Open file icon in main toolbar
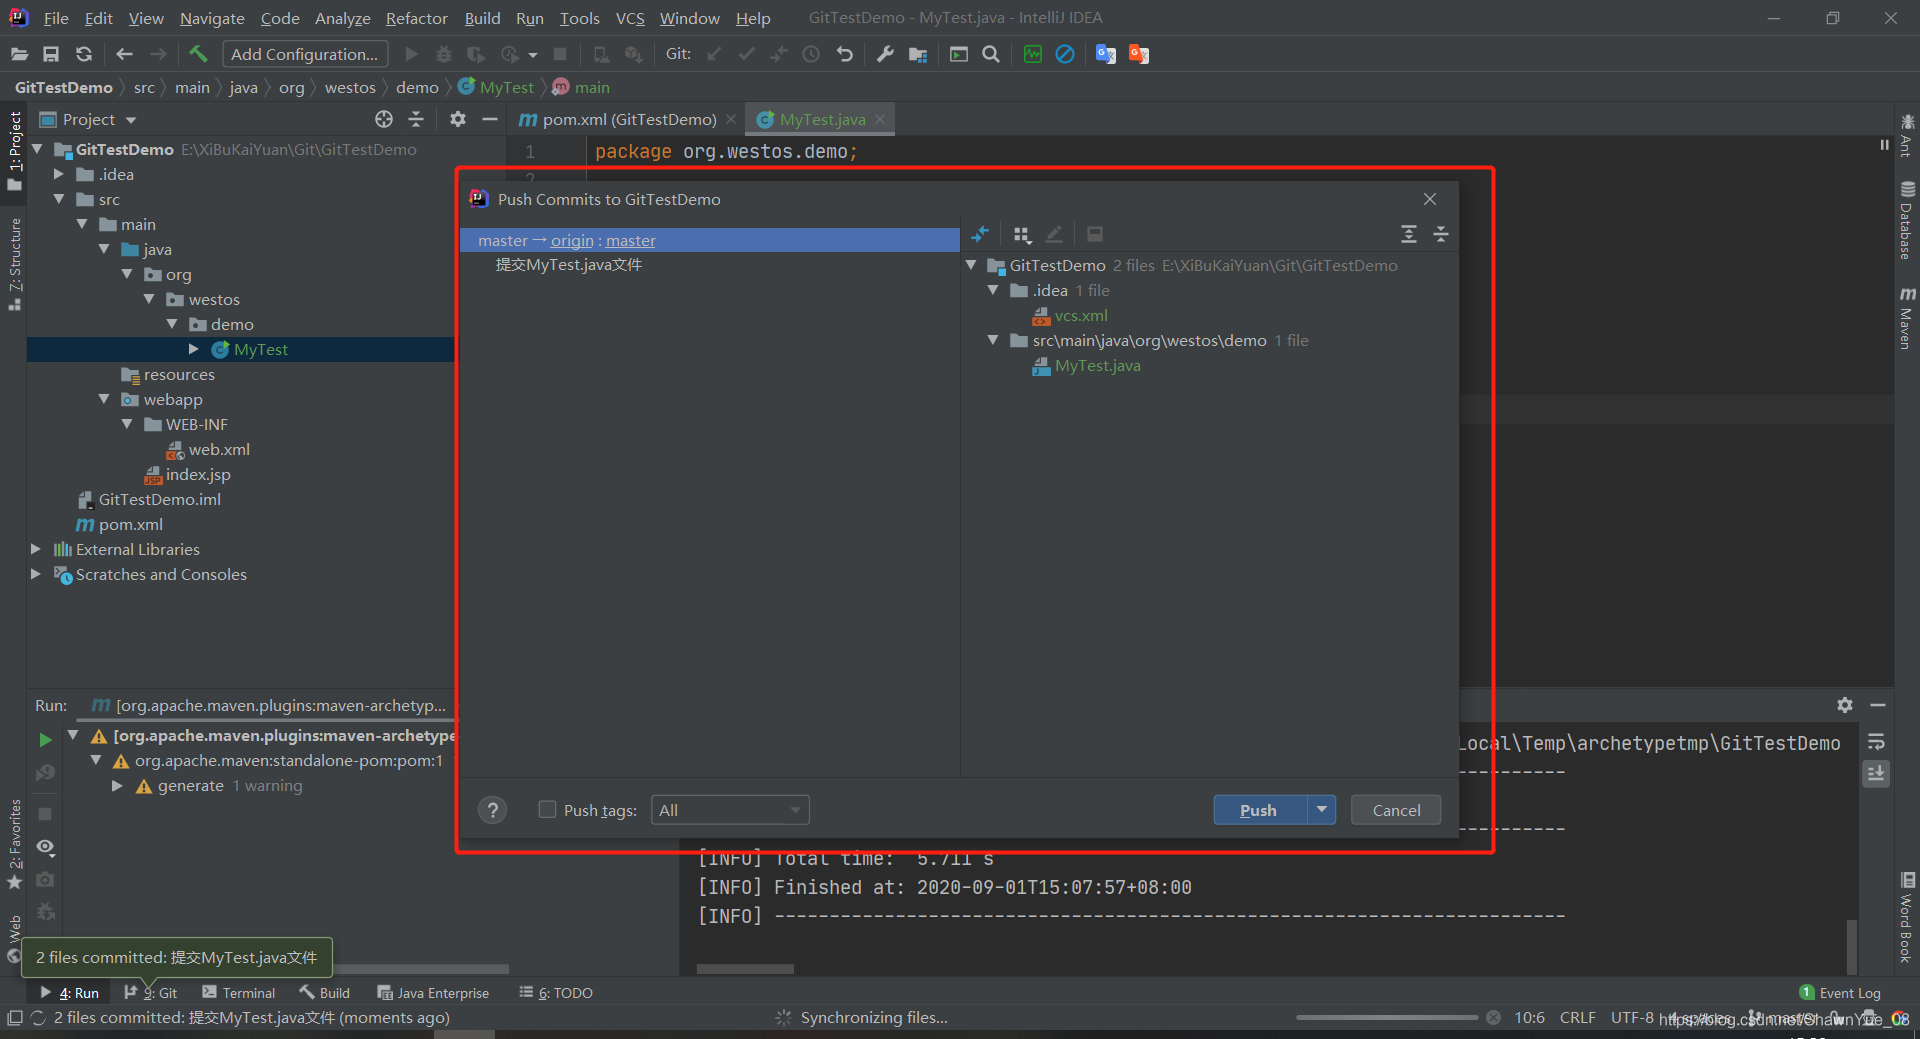The width and height of the screenshot is (1920, 1039). point(19,54)
